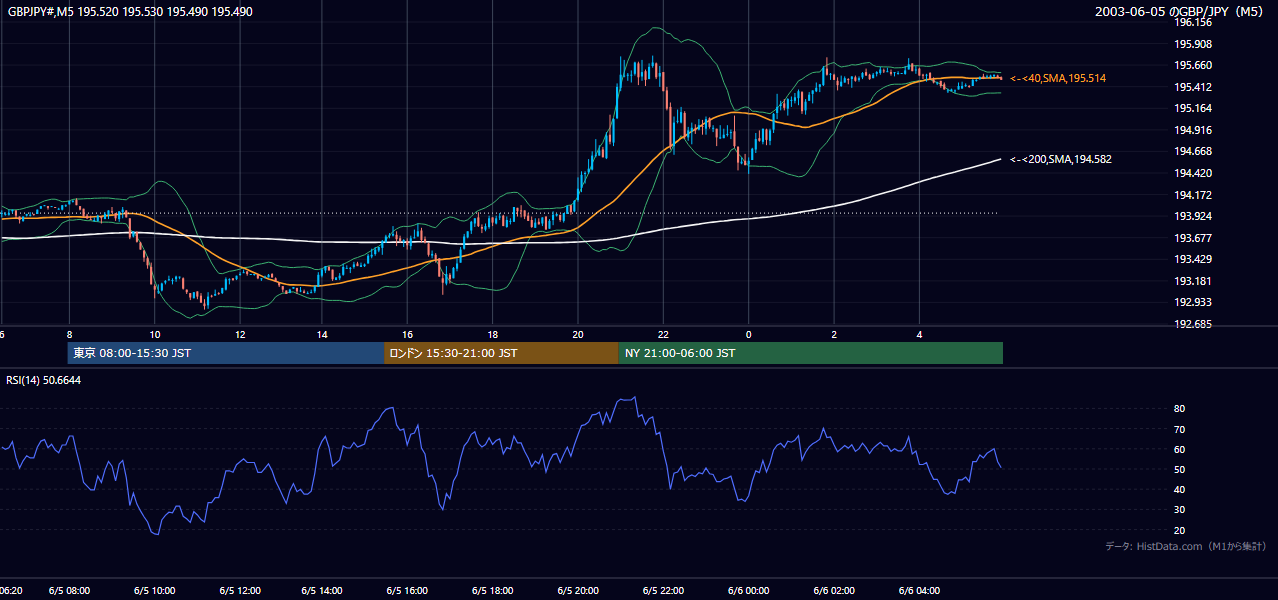
Task: Click the Tokyo 08:00-15:30 JST session bar
Action: click(x=226, y=353)
